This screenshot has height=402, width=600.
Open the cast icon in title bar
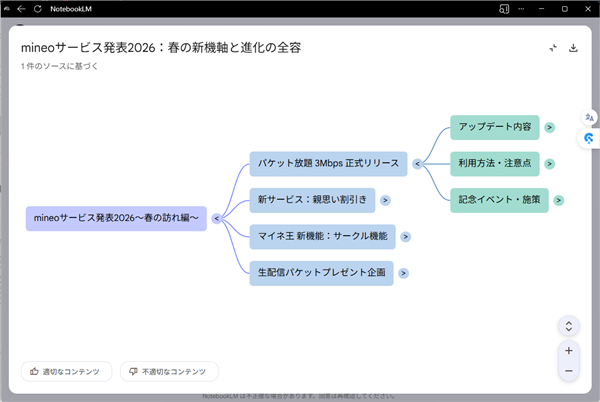505,8
